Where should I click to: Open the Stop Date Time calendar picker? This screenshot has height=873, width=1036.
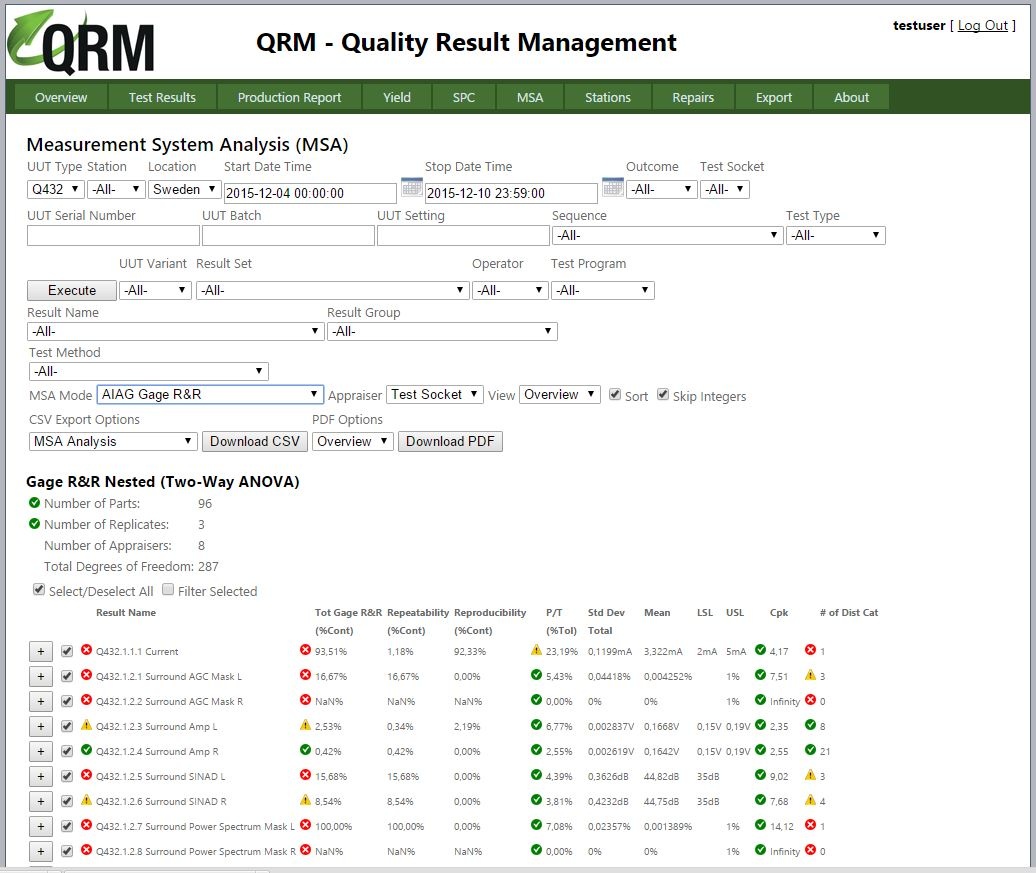coord(612,188)
